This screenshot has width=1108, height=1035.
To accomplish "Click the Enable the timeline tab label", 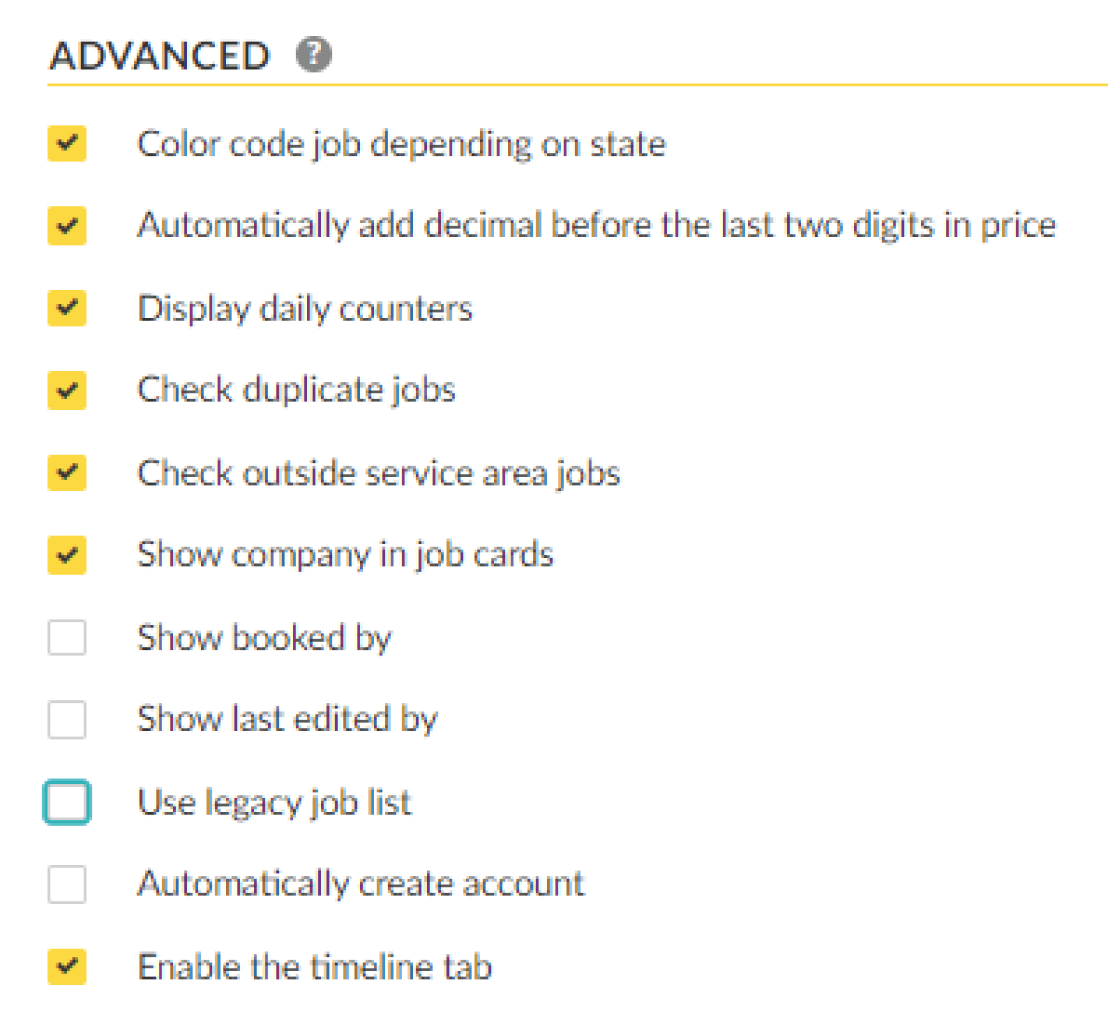I will click(x=314, y=966).
